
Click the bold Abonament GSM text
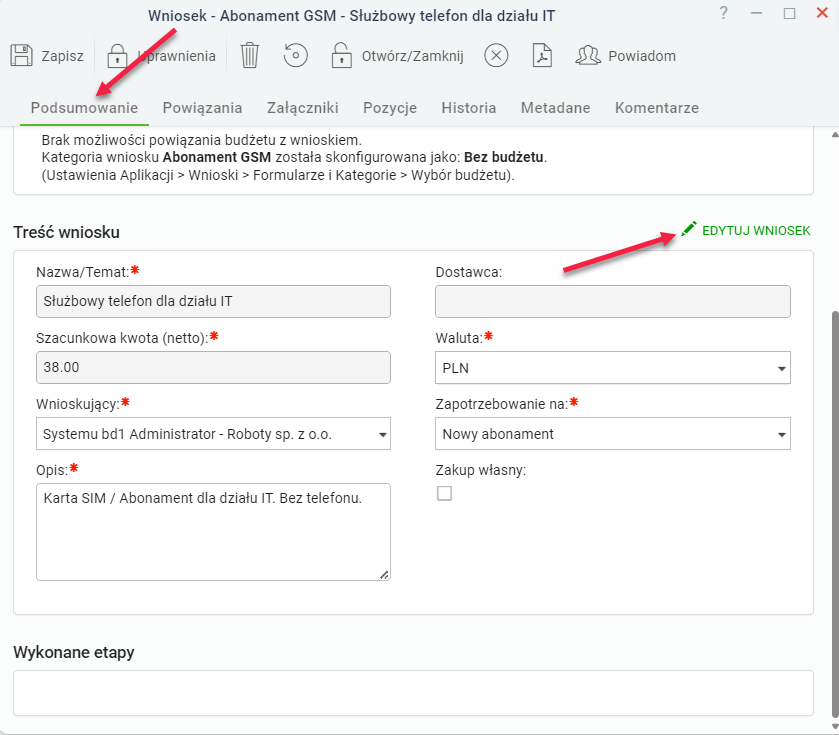click(x=217, y=157)
